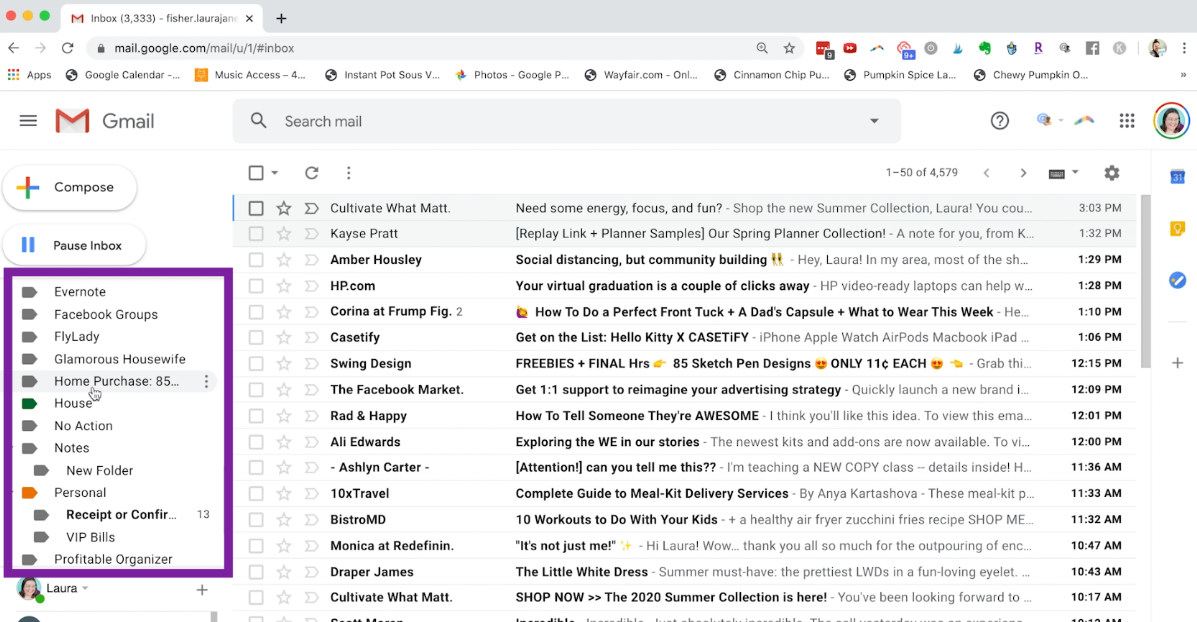This screenshot has width=1197, height=622.
Task: Click the Pause Inbox button
Action: [x=75, y=245]
